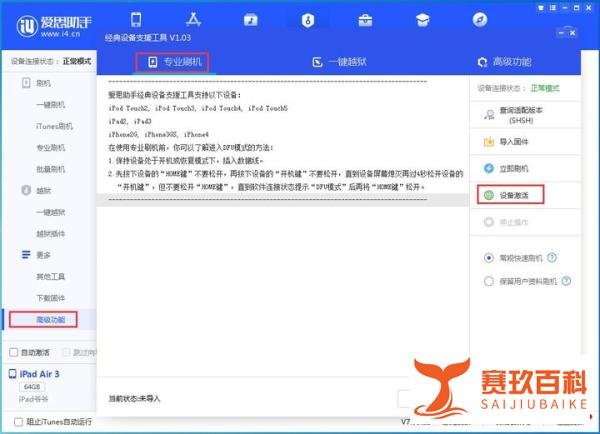600x434 pixels.
Task: Collapse the 越狱 group in sidebar
Action: (x=26, y=190)
